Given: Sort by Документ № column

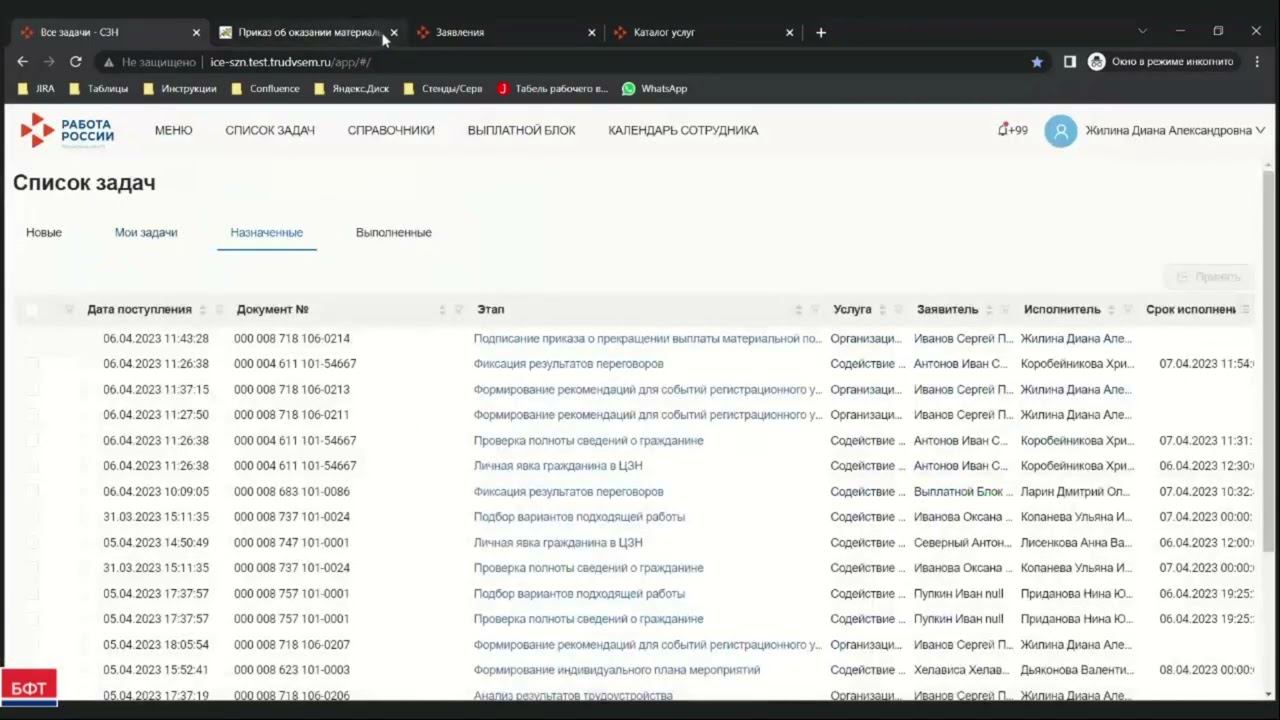Looking at the screenshot, I should click(x=442, y=310).
